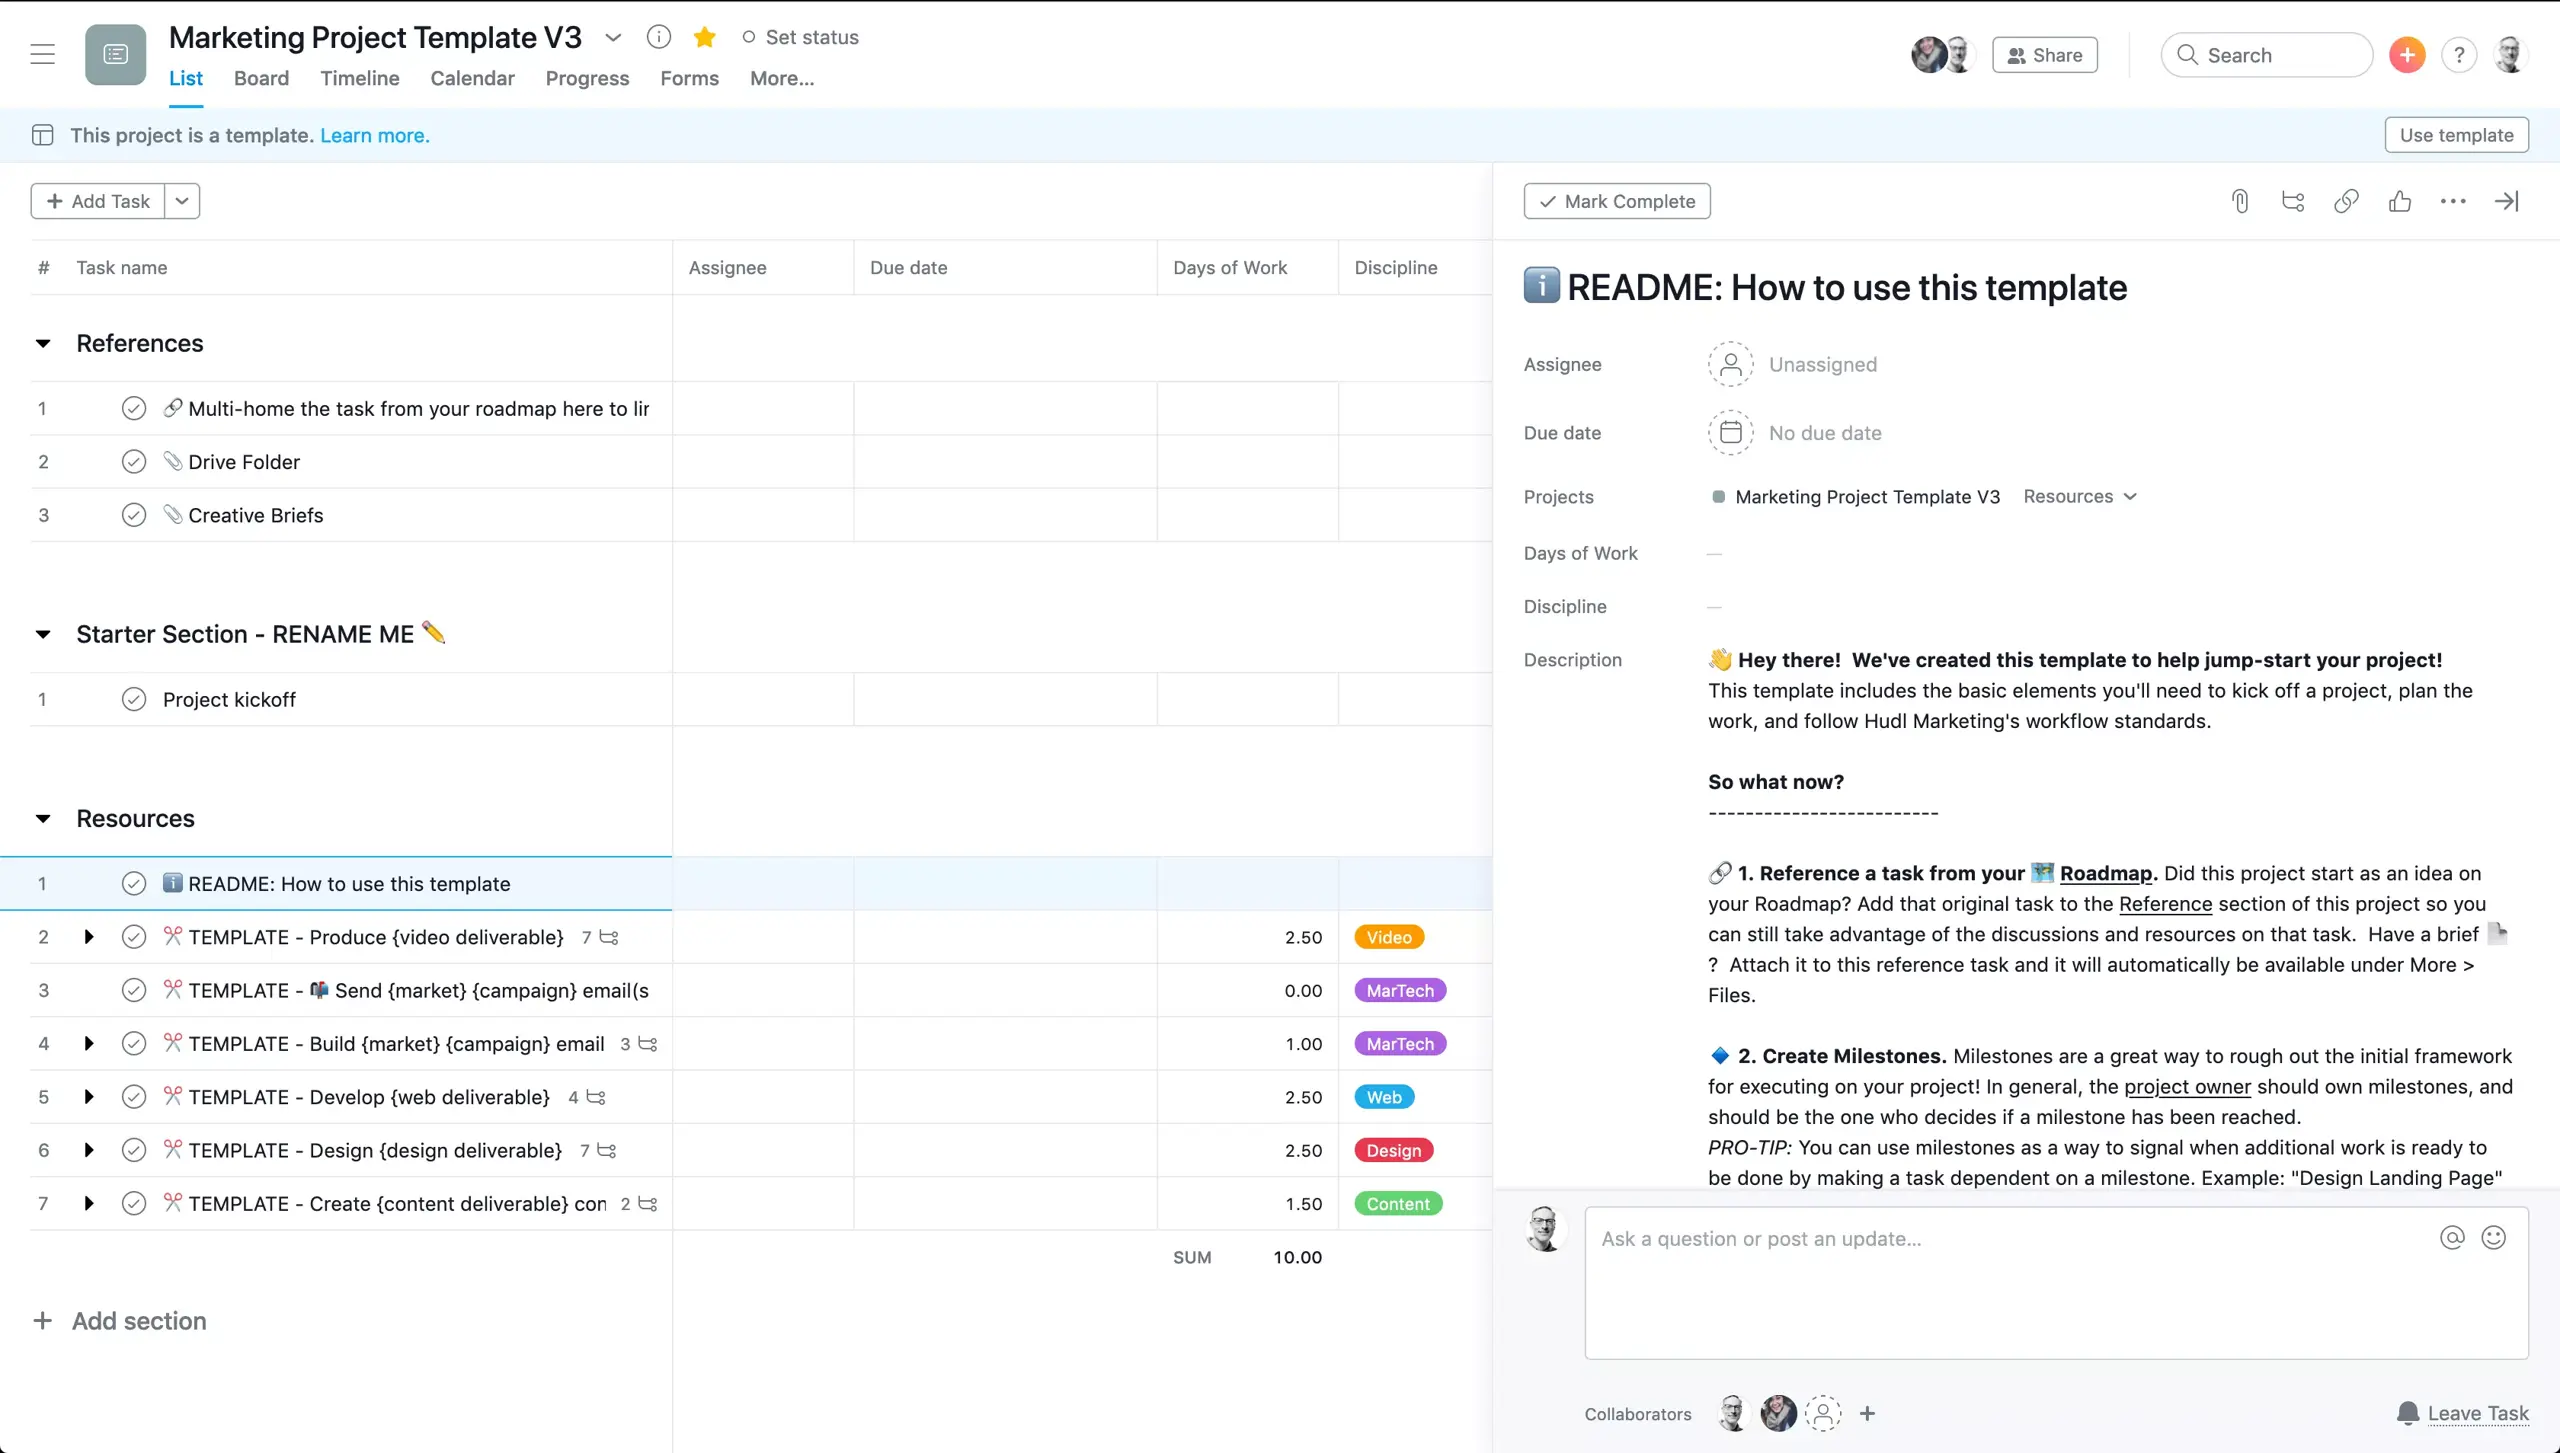2560x1453 pixels.
Task: Click the Resources section in Projects field
Action: (2078, 496)
